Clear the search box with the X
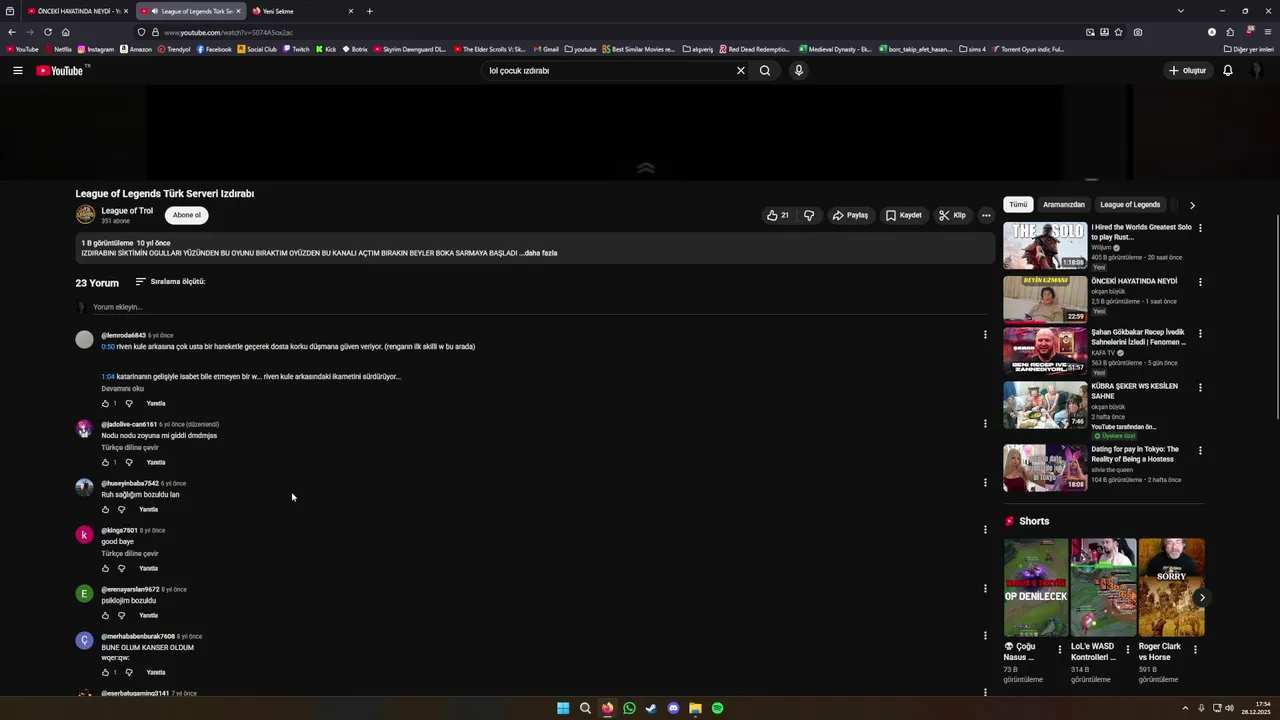Viewport: 1280px width, 720px height. pos(741,71)
